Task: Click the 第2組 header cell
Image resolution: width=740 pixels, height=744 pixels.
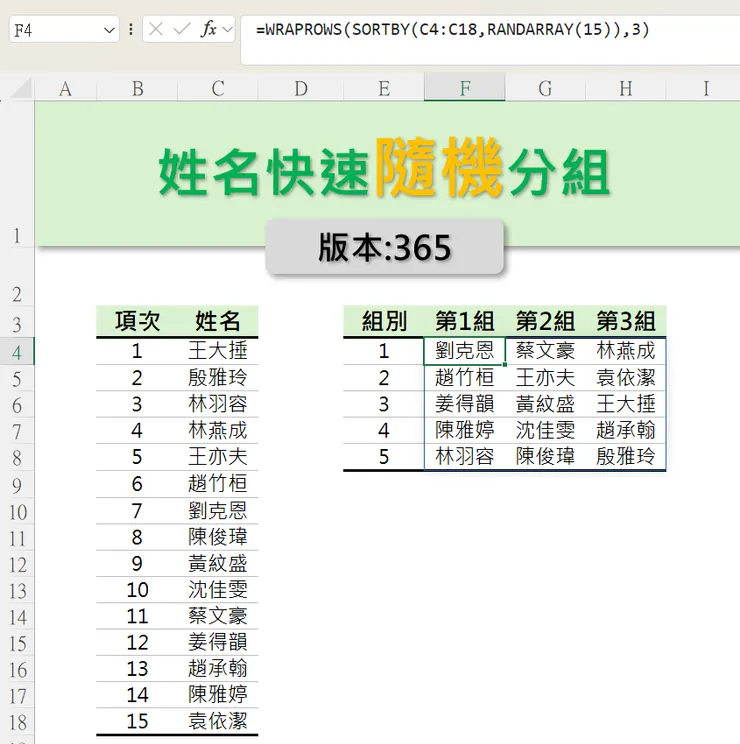Action: pyautogui.click(x=545, y=321)
